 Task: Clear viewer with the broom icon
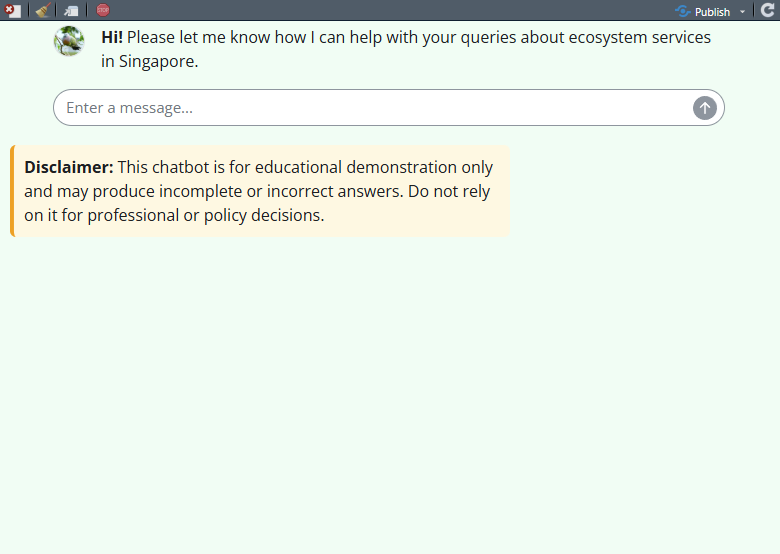tap(42, 10)
